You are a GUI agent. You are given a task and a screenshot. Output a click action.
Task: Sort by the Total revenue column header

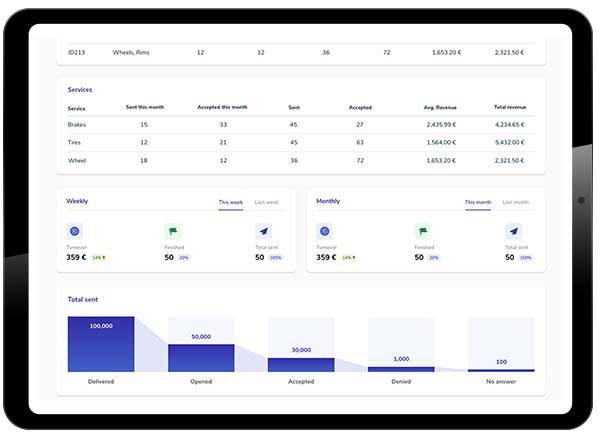pyautogui.click(x=510, y=107)
